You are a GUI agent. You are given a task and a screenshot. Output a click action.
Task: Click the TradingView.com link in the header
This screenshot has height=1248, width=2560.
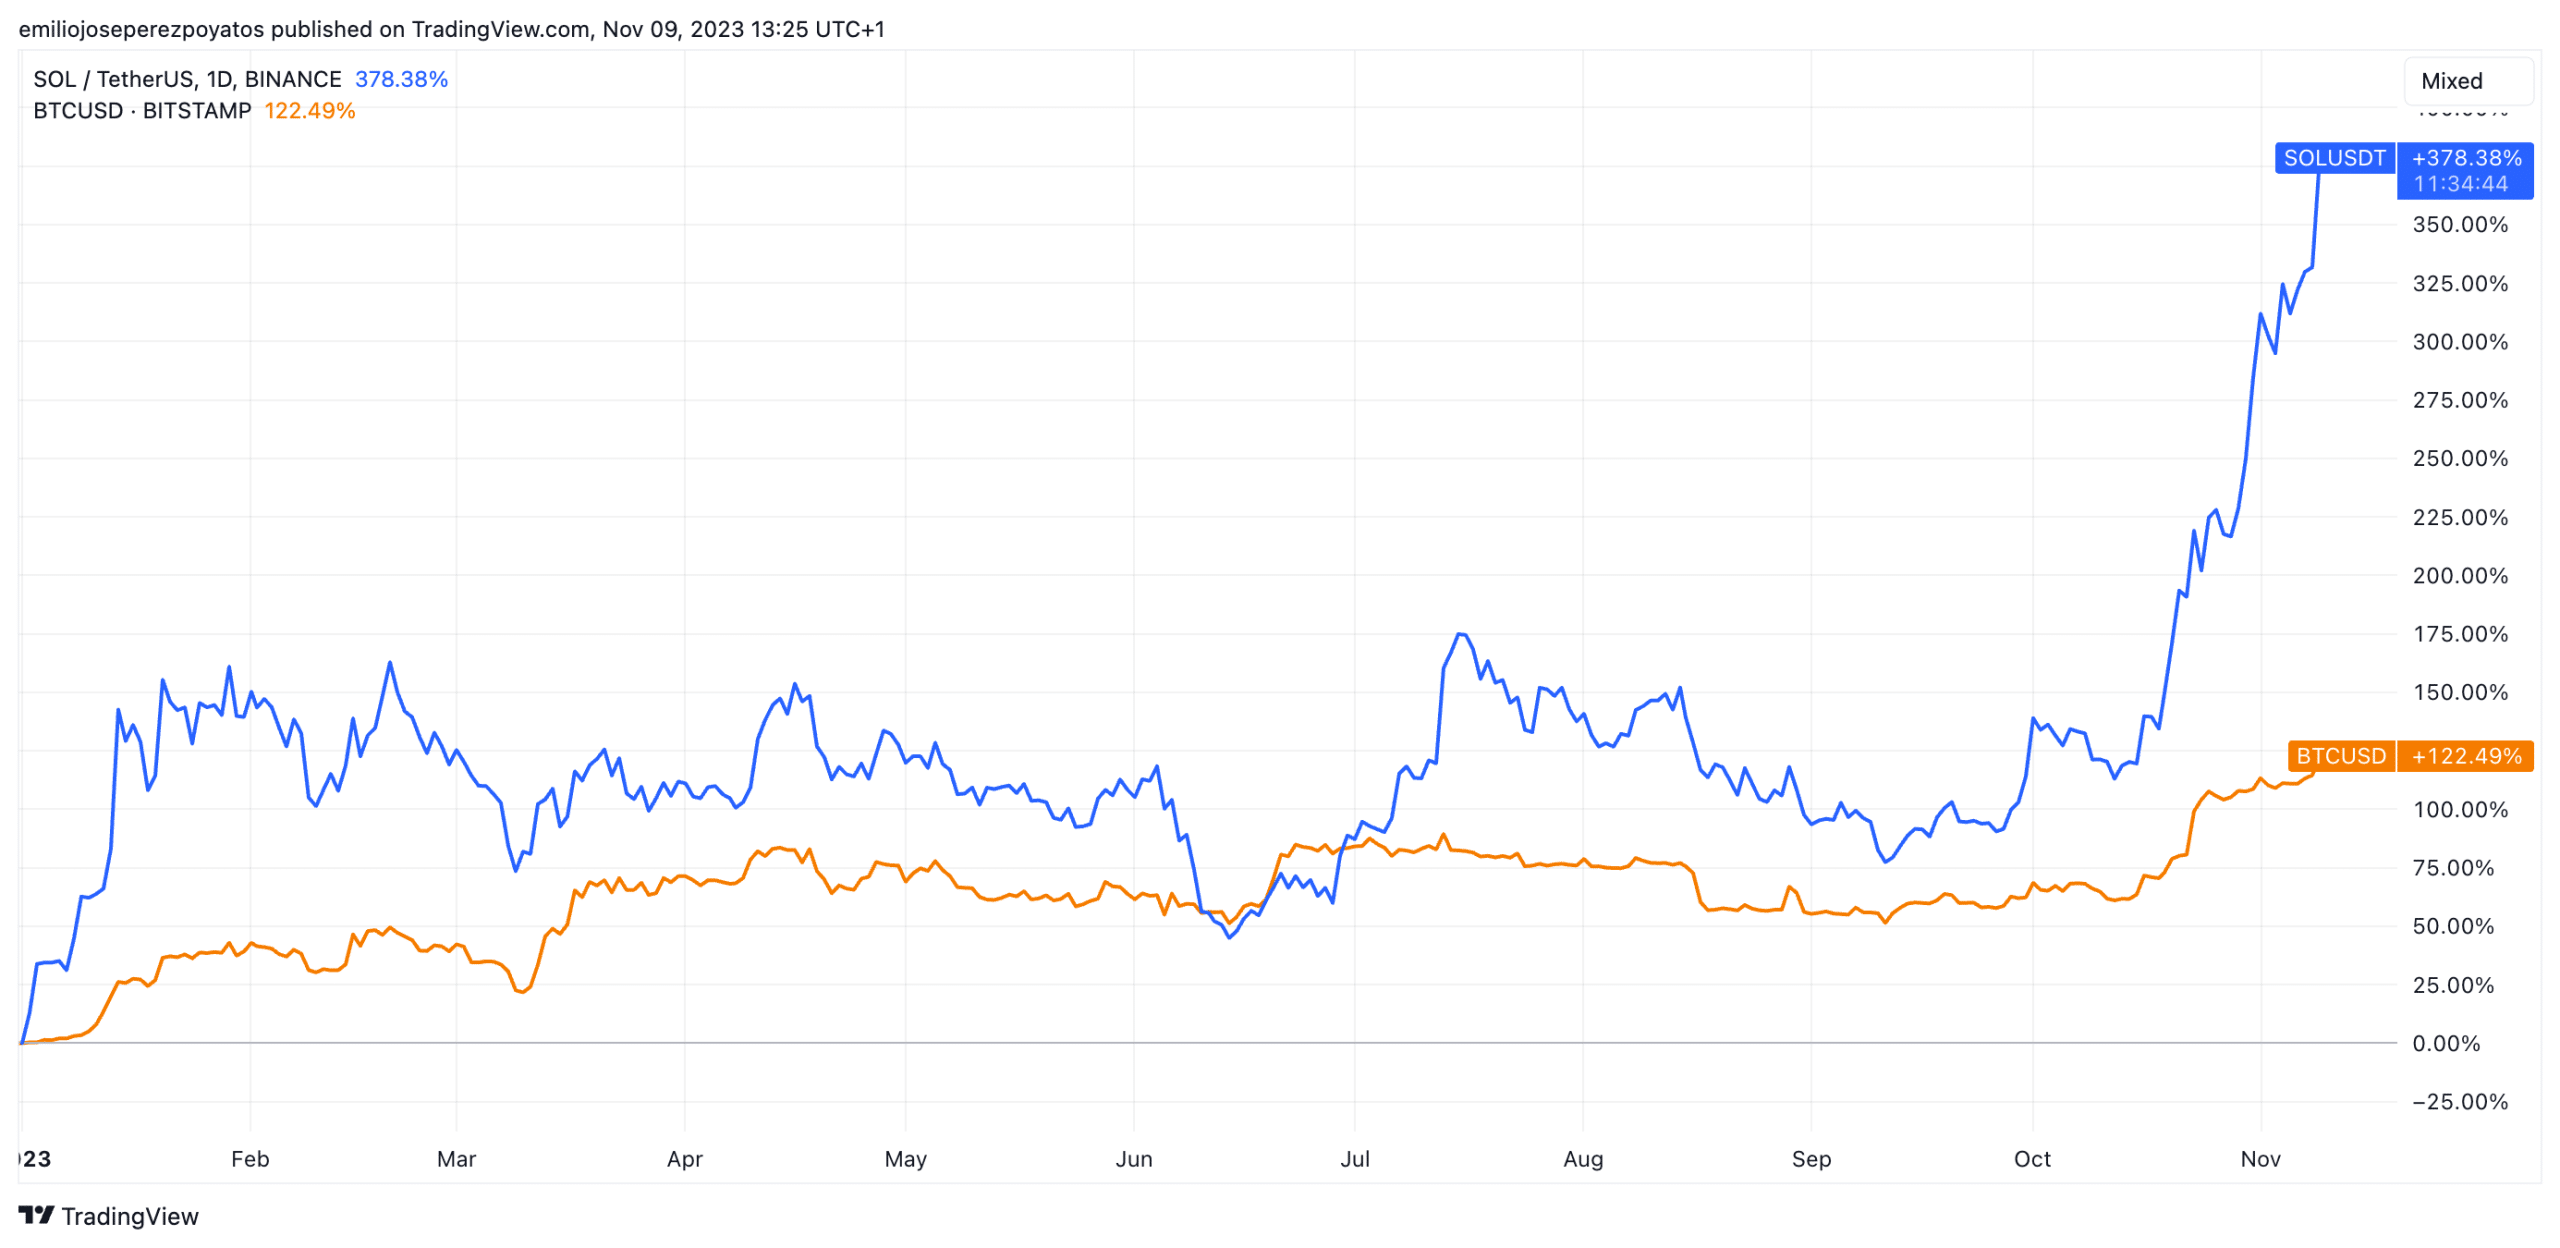[492, 28]
